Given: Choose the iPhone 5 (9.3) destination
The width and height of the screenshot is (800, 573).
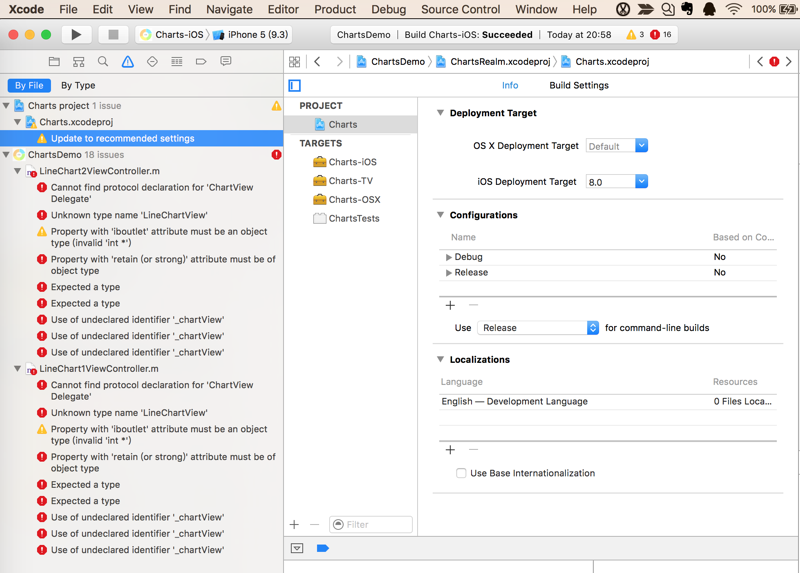Looking at the screenshot, I should coord(251,34).
